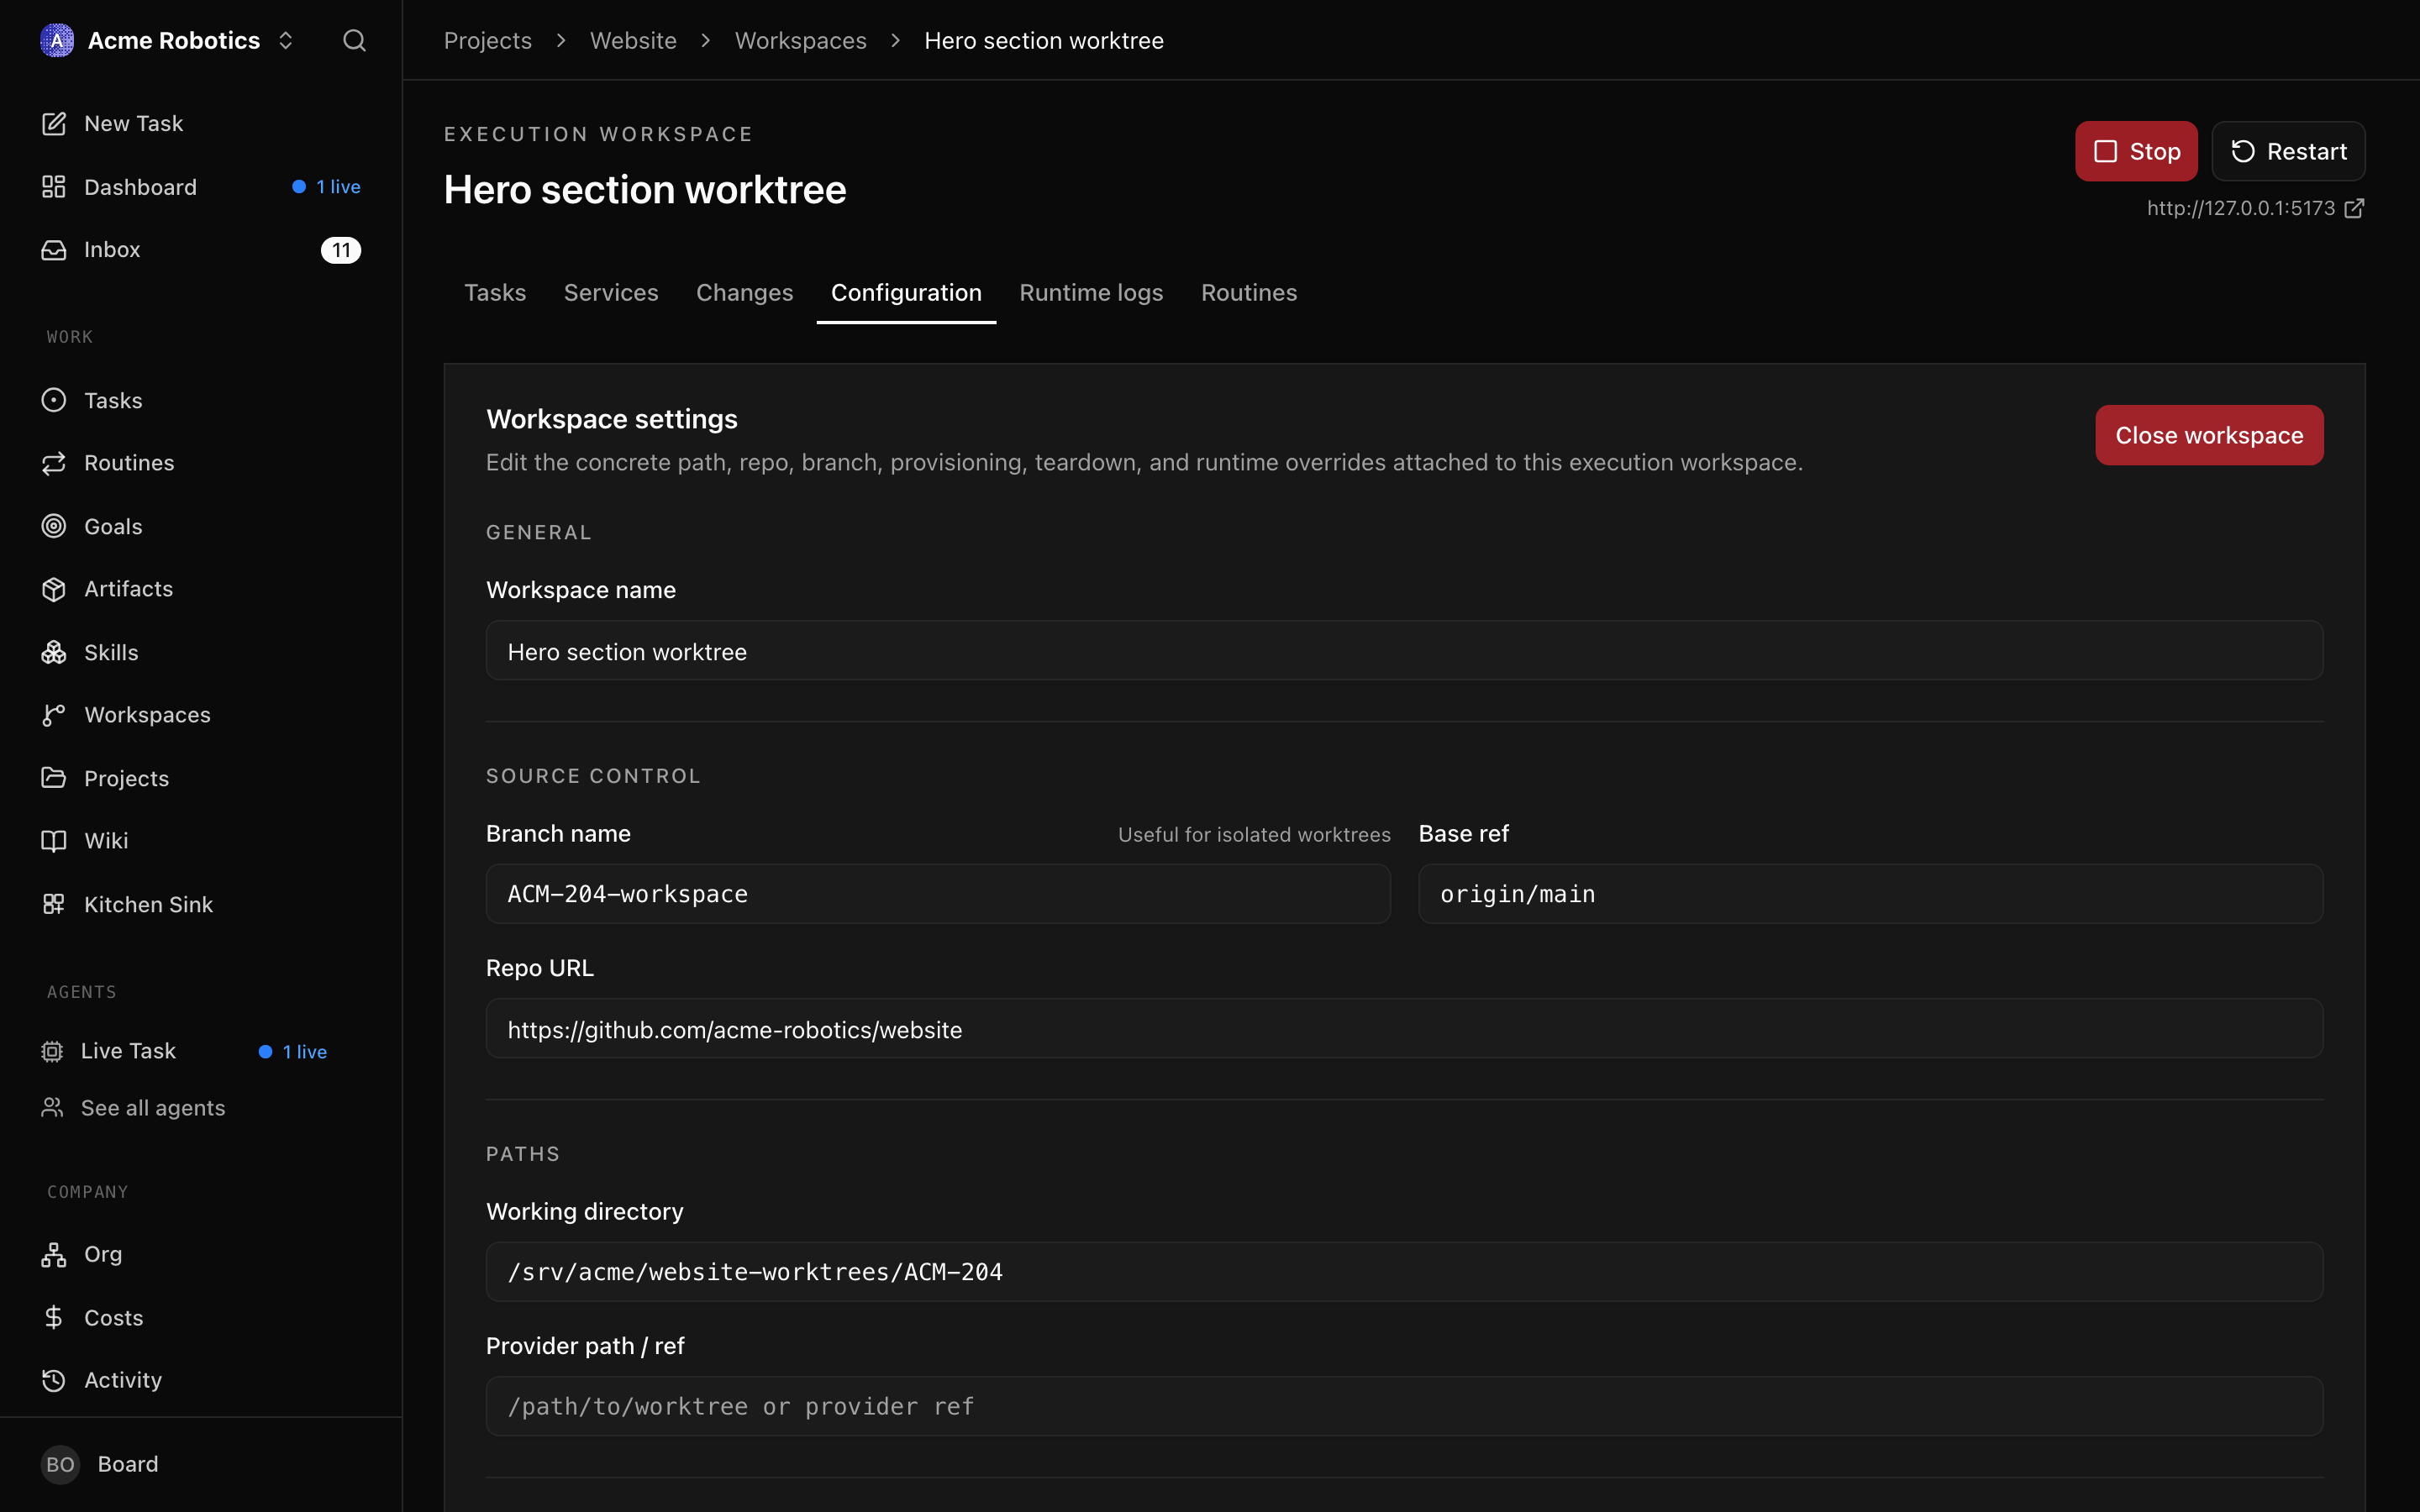Viewport: 2420px width, 1512px height.
Task: Open Dashboard in sidebar
Action: (x=201, y=187)
